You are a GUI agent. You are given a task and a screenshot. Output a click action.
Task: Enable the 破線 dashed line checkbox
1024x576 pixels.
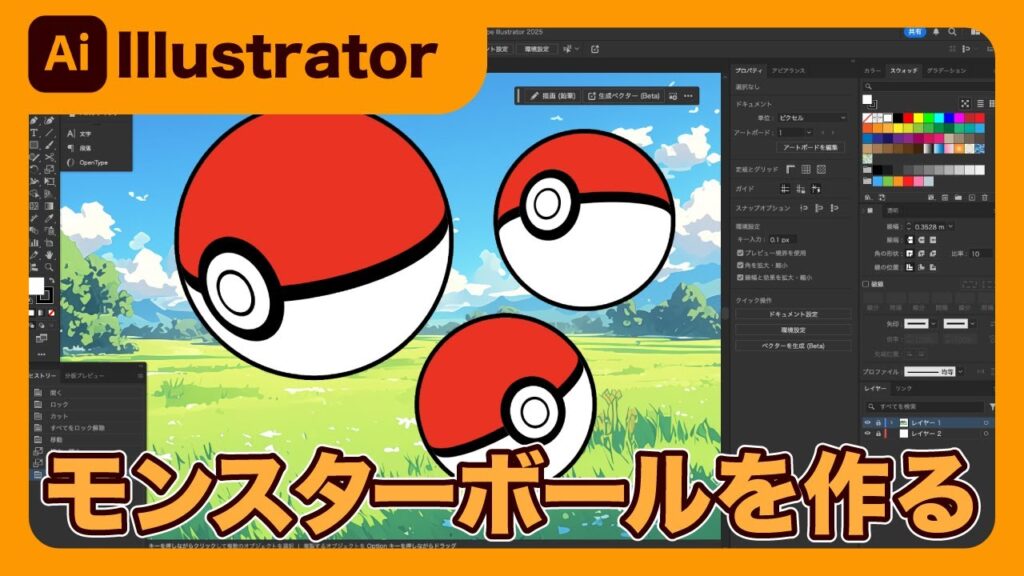(866, 284)
